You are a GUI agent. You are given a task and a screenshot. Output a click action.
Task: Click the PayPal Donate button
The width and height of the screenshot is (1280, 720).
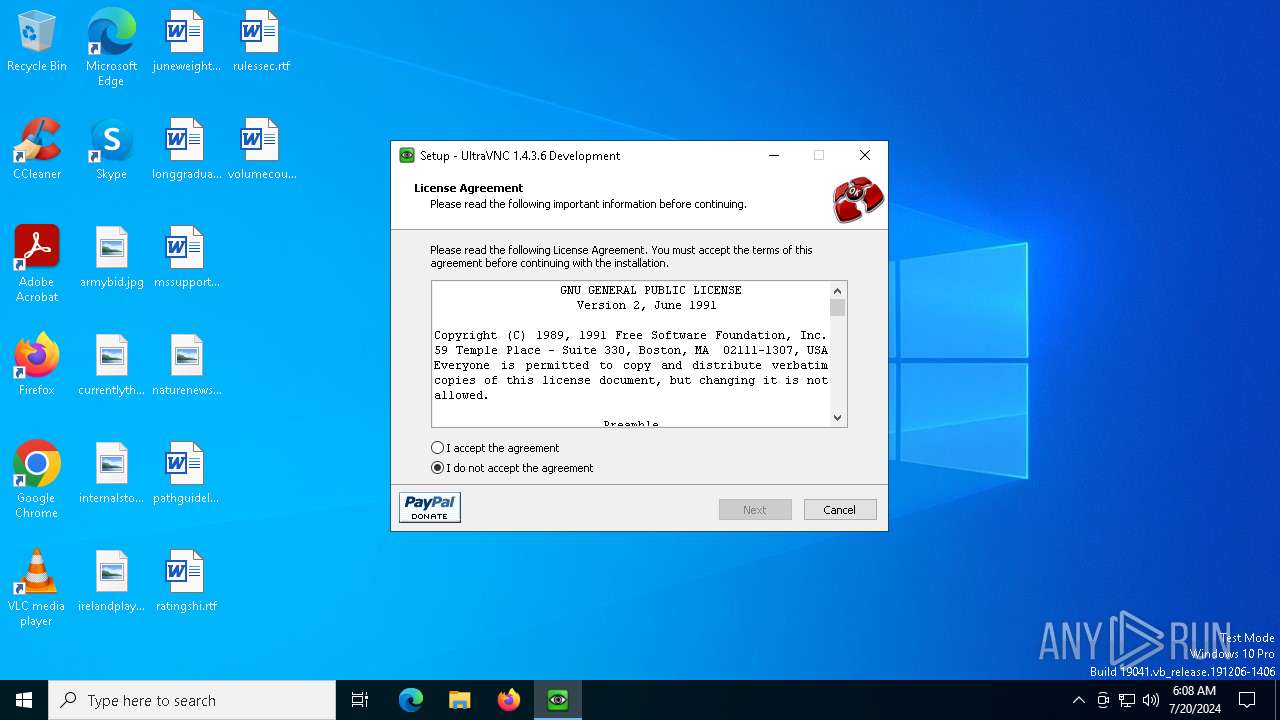430,508
